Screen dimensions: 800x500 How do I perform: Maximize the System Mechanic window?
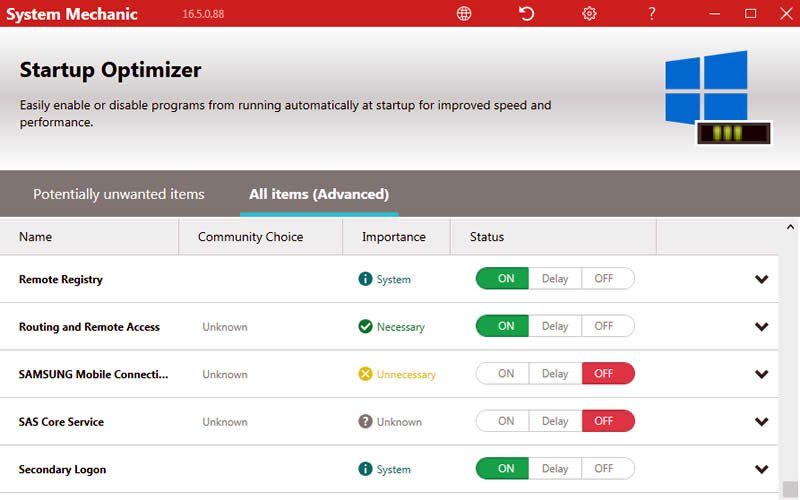750,13
